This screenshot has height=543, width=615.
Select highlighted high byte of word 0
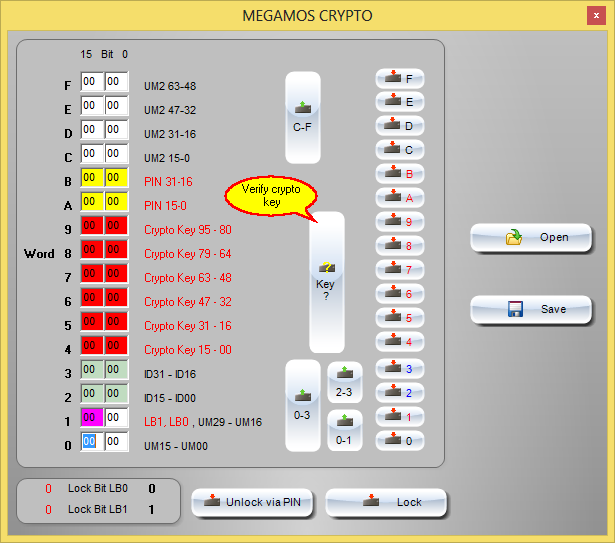92,441
